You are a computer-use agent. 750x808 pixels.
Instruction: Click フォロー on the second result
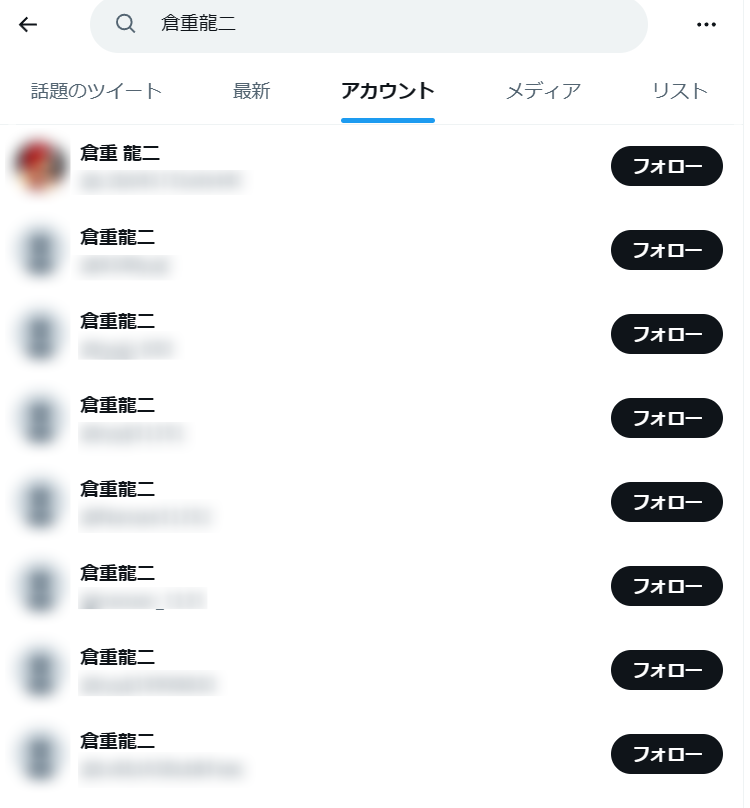pos(666,250)
